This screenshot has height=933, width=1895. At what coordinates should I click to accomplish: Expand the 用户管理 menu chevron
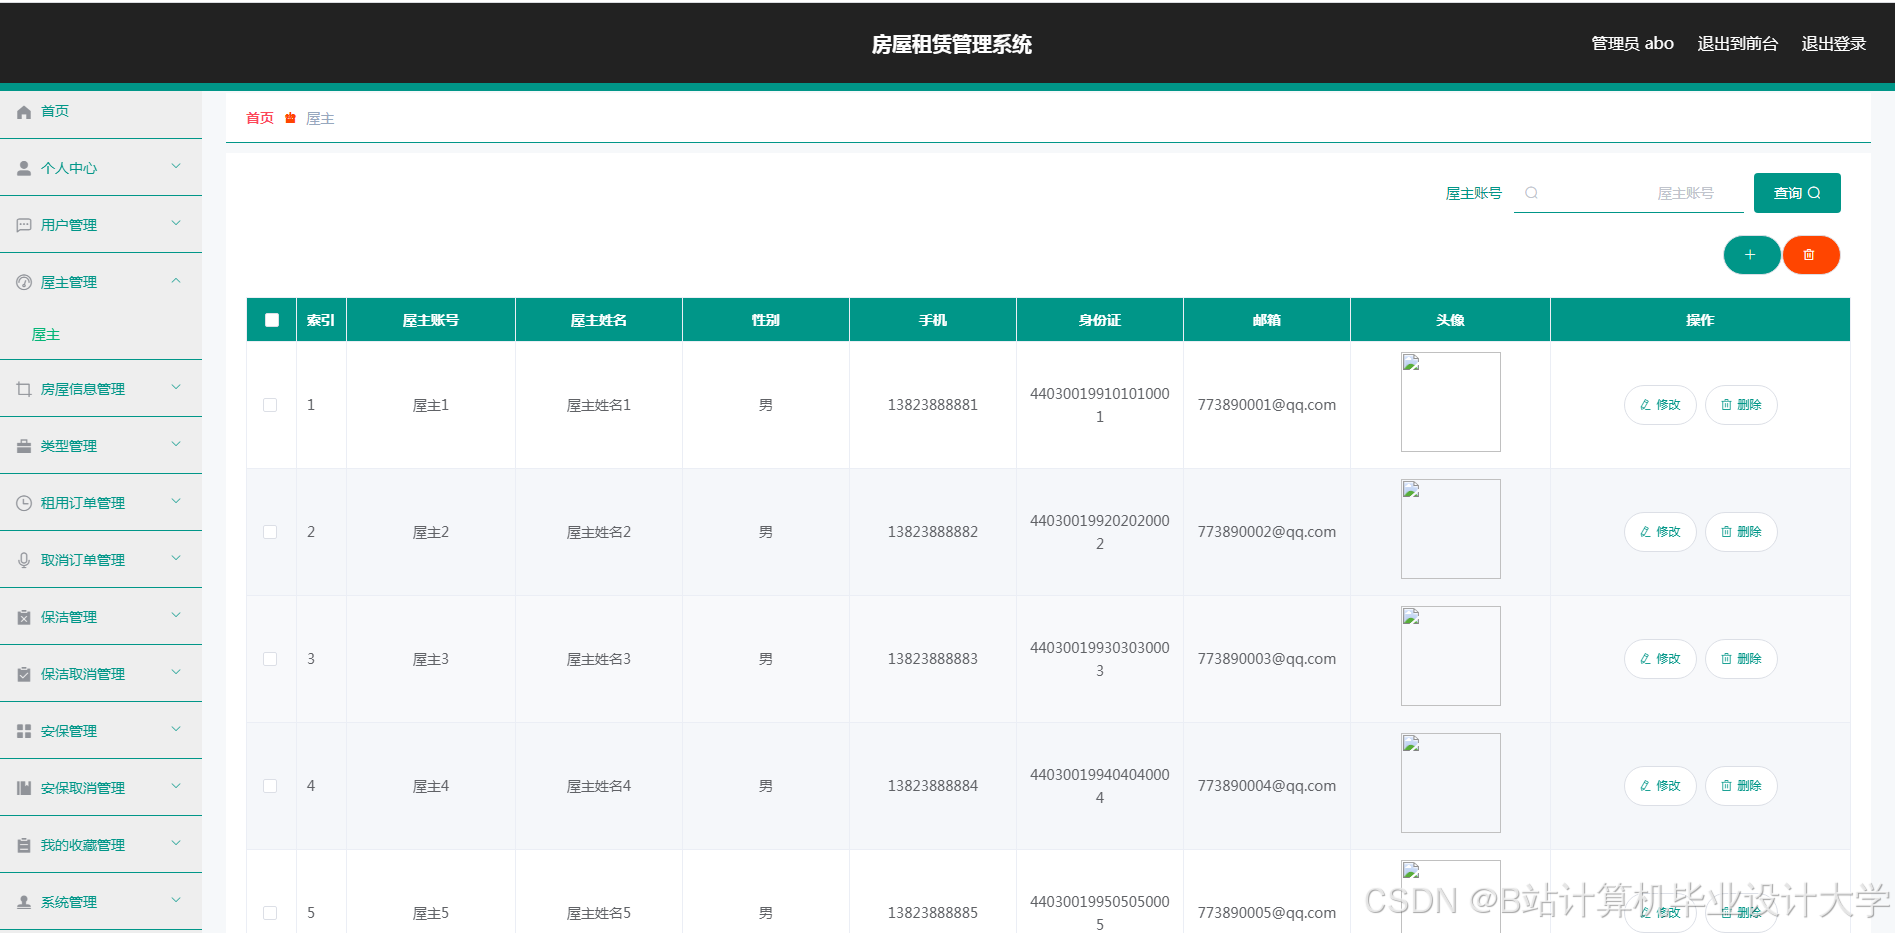(x=176, y=223)
